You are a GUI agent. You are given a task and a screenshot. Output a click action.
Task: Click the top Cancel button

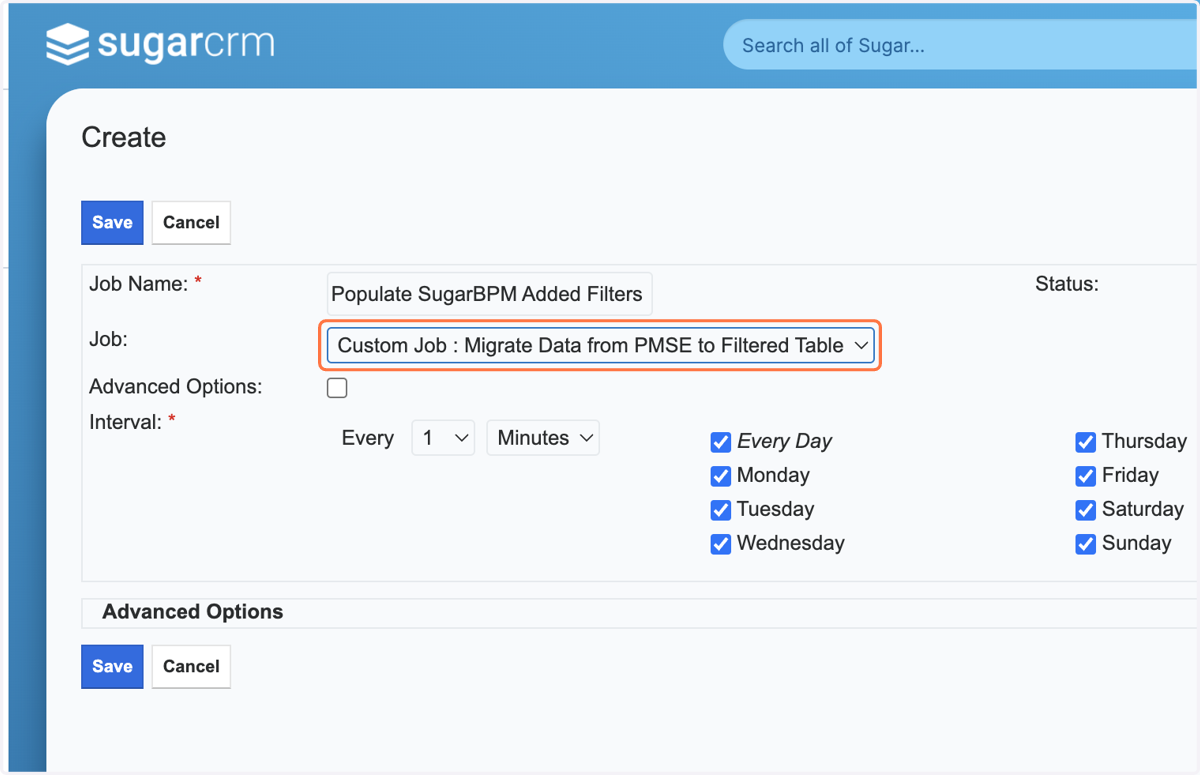(x=191, y=222)
